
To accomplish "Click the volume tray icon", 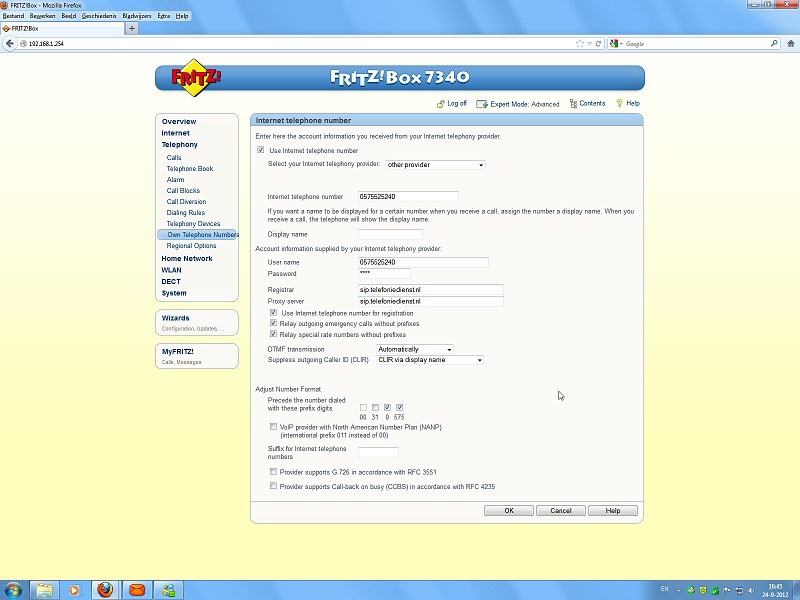I will [751, 590].
